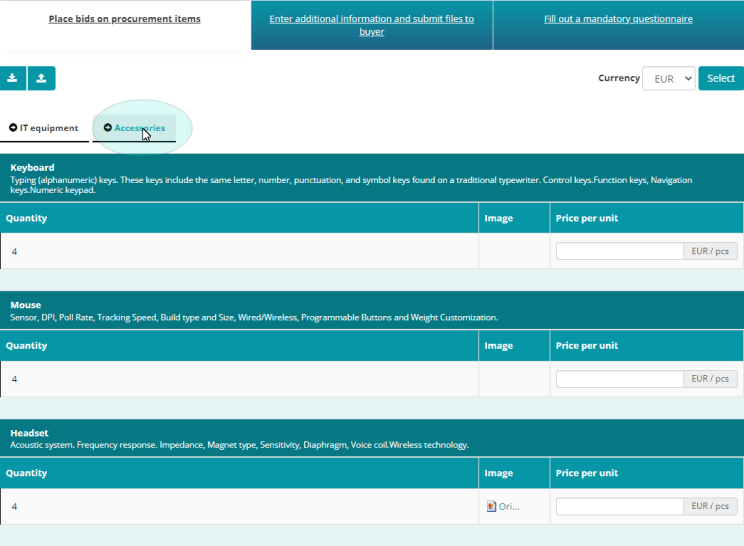The width and height of the screenshot is (744, 546).
Task: Click the arrow icon beside IT equipment
Action: pyautogui.click(x=13, y=128)
